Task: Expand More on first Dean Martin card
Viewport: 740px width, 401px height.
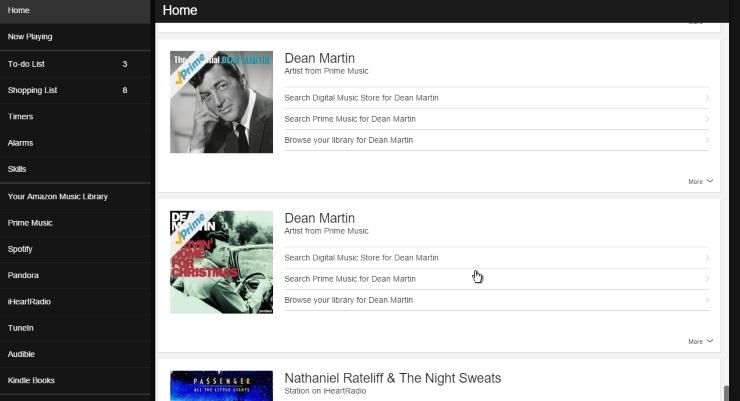Action: (x=700, y=182)
